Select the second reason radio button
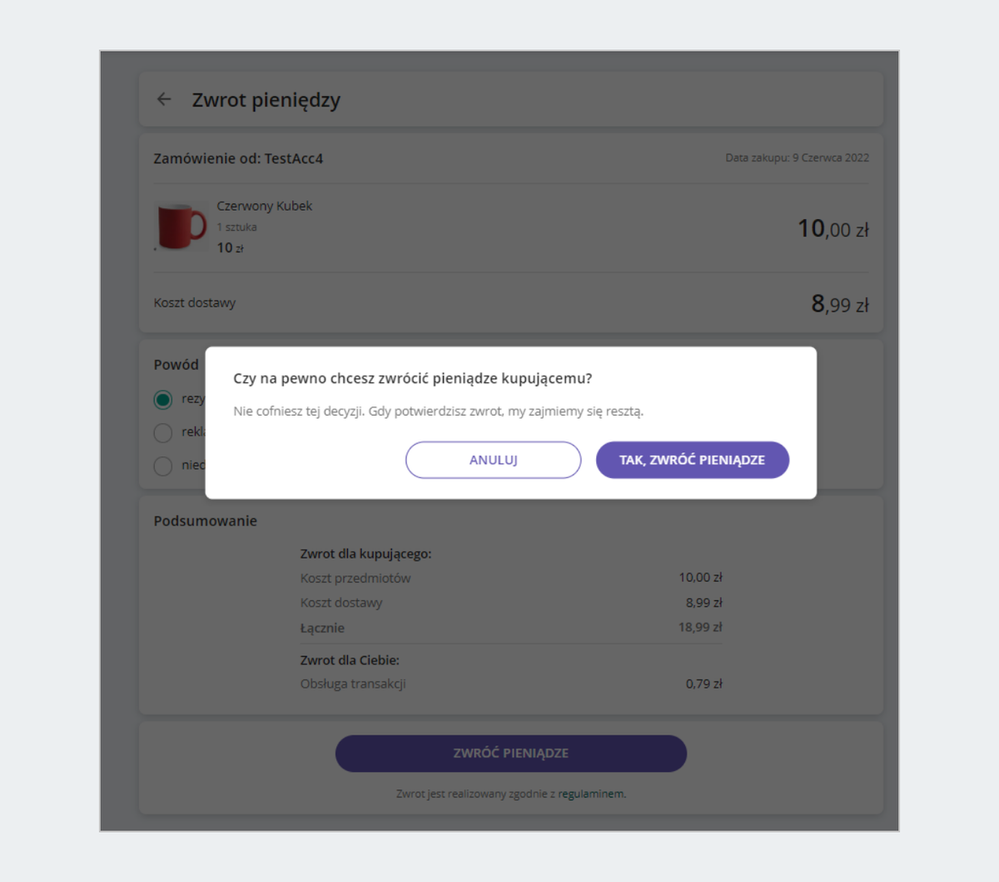Screen dimensions: 999x882 pos(163,433)
